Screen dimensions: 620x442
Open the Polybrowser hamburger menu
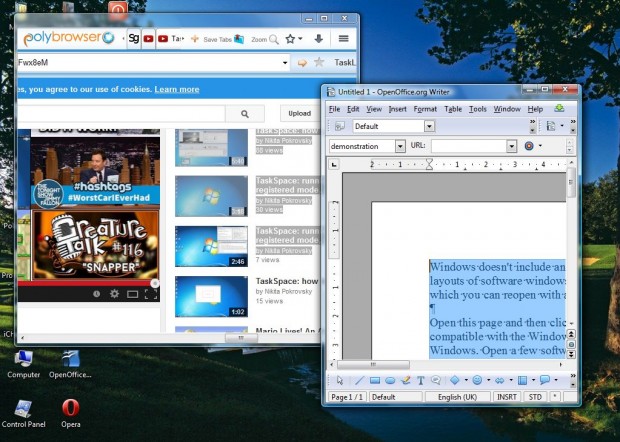pyautogui.click(x=344, y=38)
